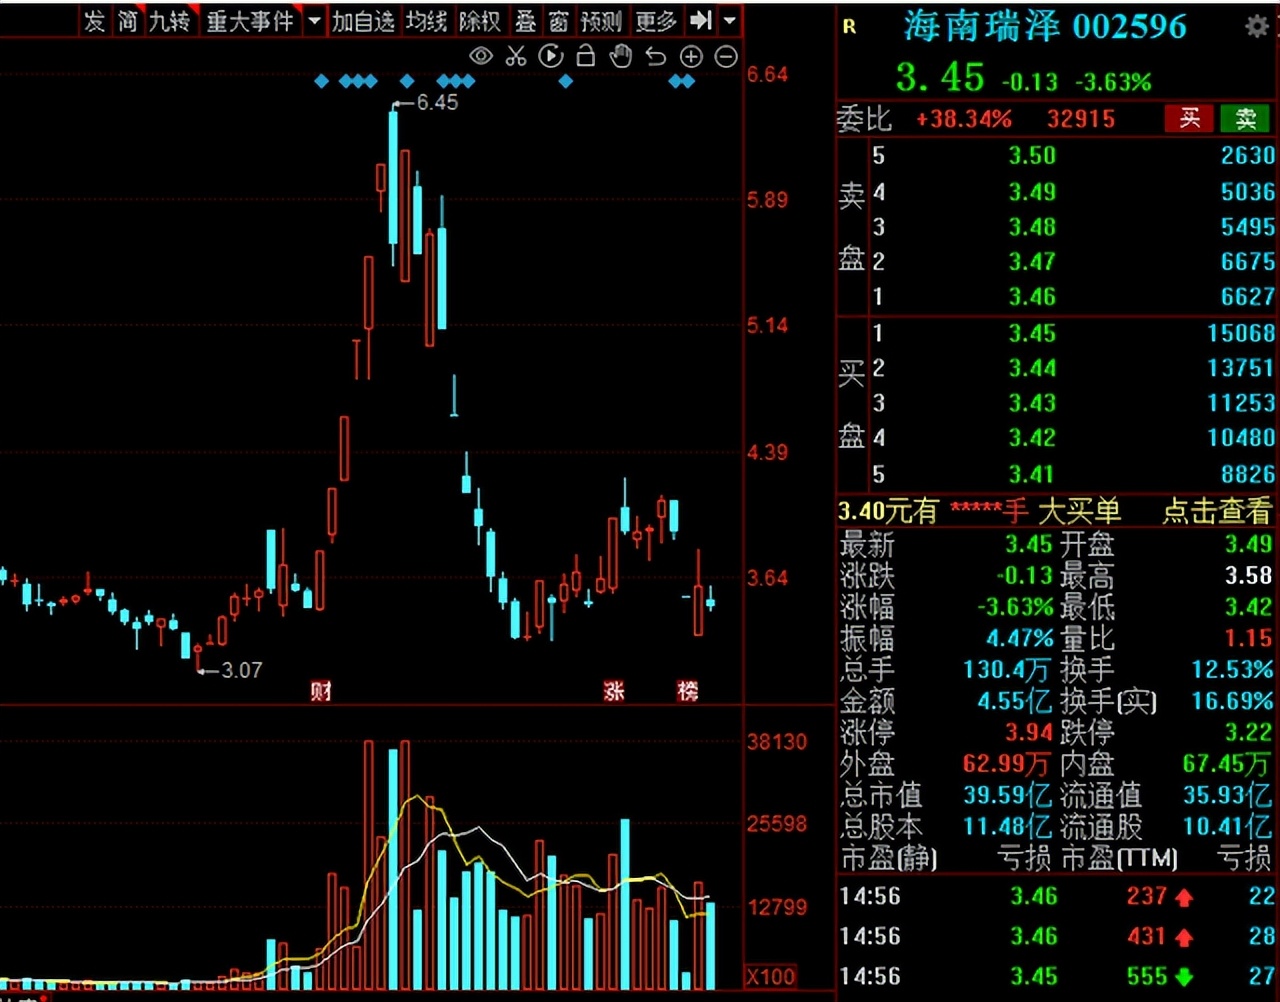Open the 重大事件 dropdown arrow
The image size is (1280, 1002).
point(314,20)
